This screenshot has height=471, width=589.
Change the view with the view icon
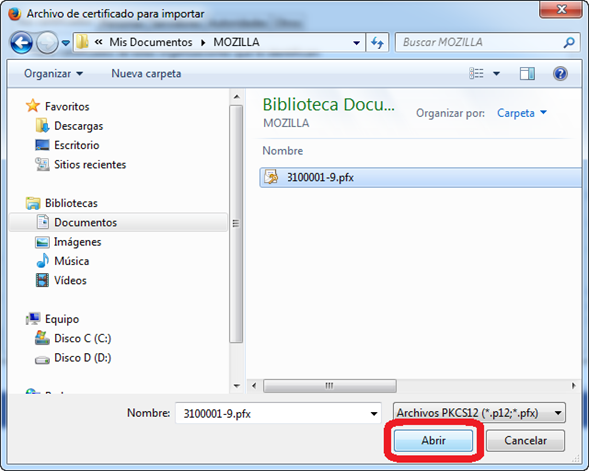[x=476, y=73]
